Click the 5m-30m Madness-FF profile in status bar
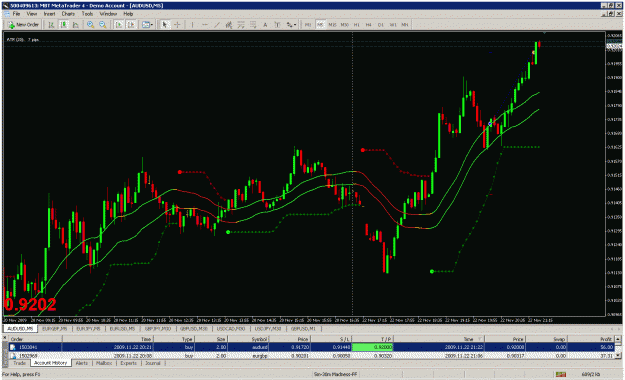Screen dimensions: 625x380 tap(336, 374)
